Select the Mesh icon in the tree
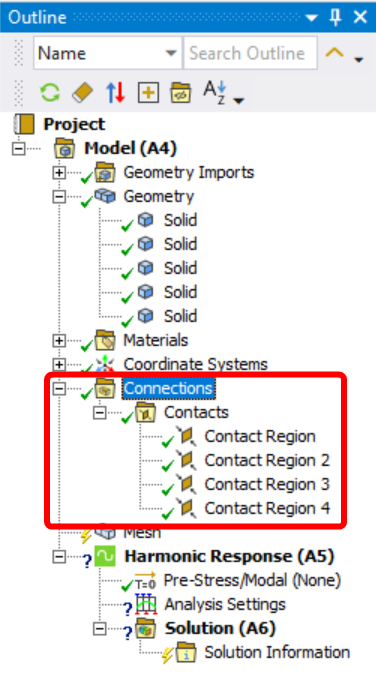Image resolution: width=376 pixels, height=691 pixels. coord(105,533)
